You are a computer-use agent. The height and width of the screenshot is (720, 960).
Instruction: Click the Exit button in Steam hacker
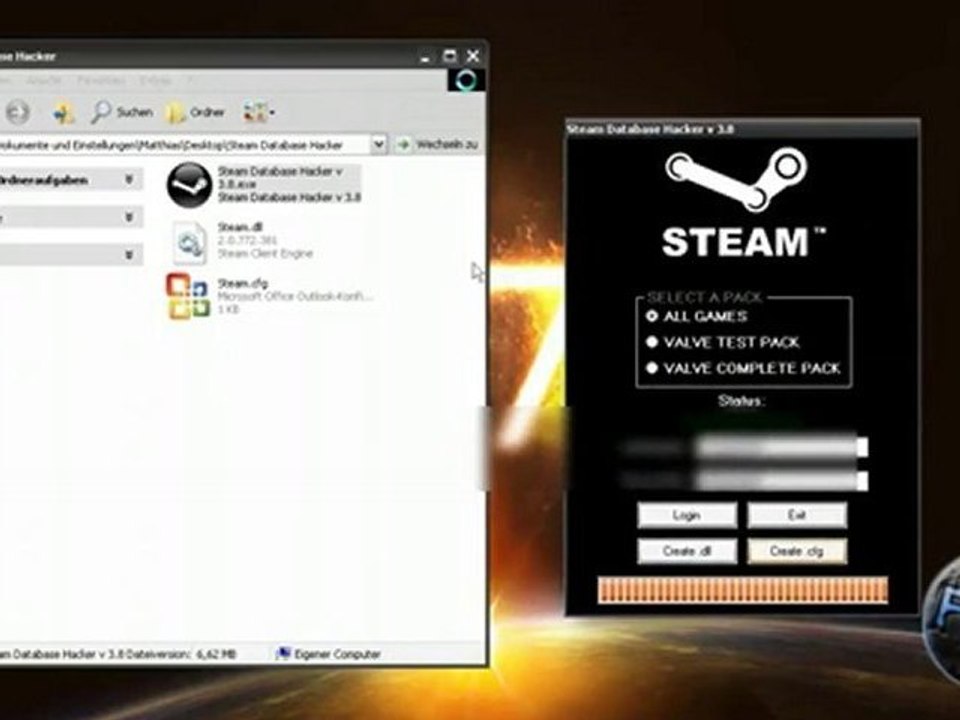tap(797, 516)
